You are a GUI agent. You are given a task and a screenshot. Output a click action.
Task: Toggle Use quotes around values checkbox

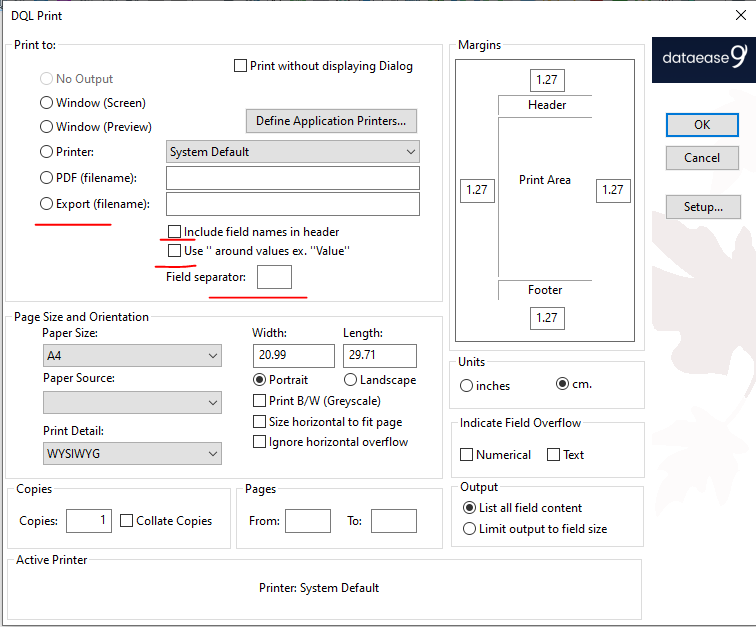pyautogui.click(x=174, y=251)
